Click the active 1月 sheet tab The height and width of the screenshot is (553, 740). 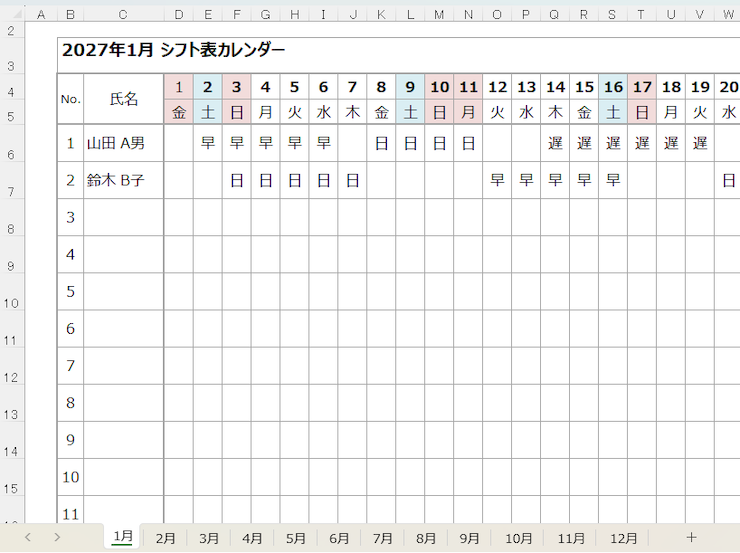(x=123, y=537)
